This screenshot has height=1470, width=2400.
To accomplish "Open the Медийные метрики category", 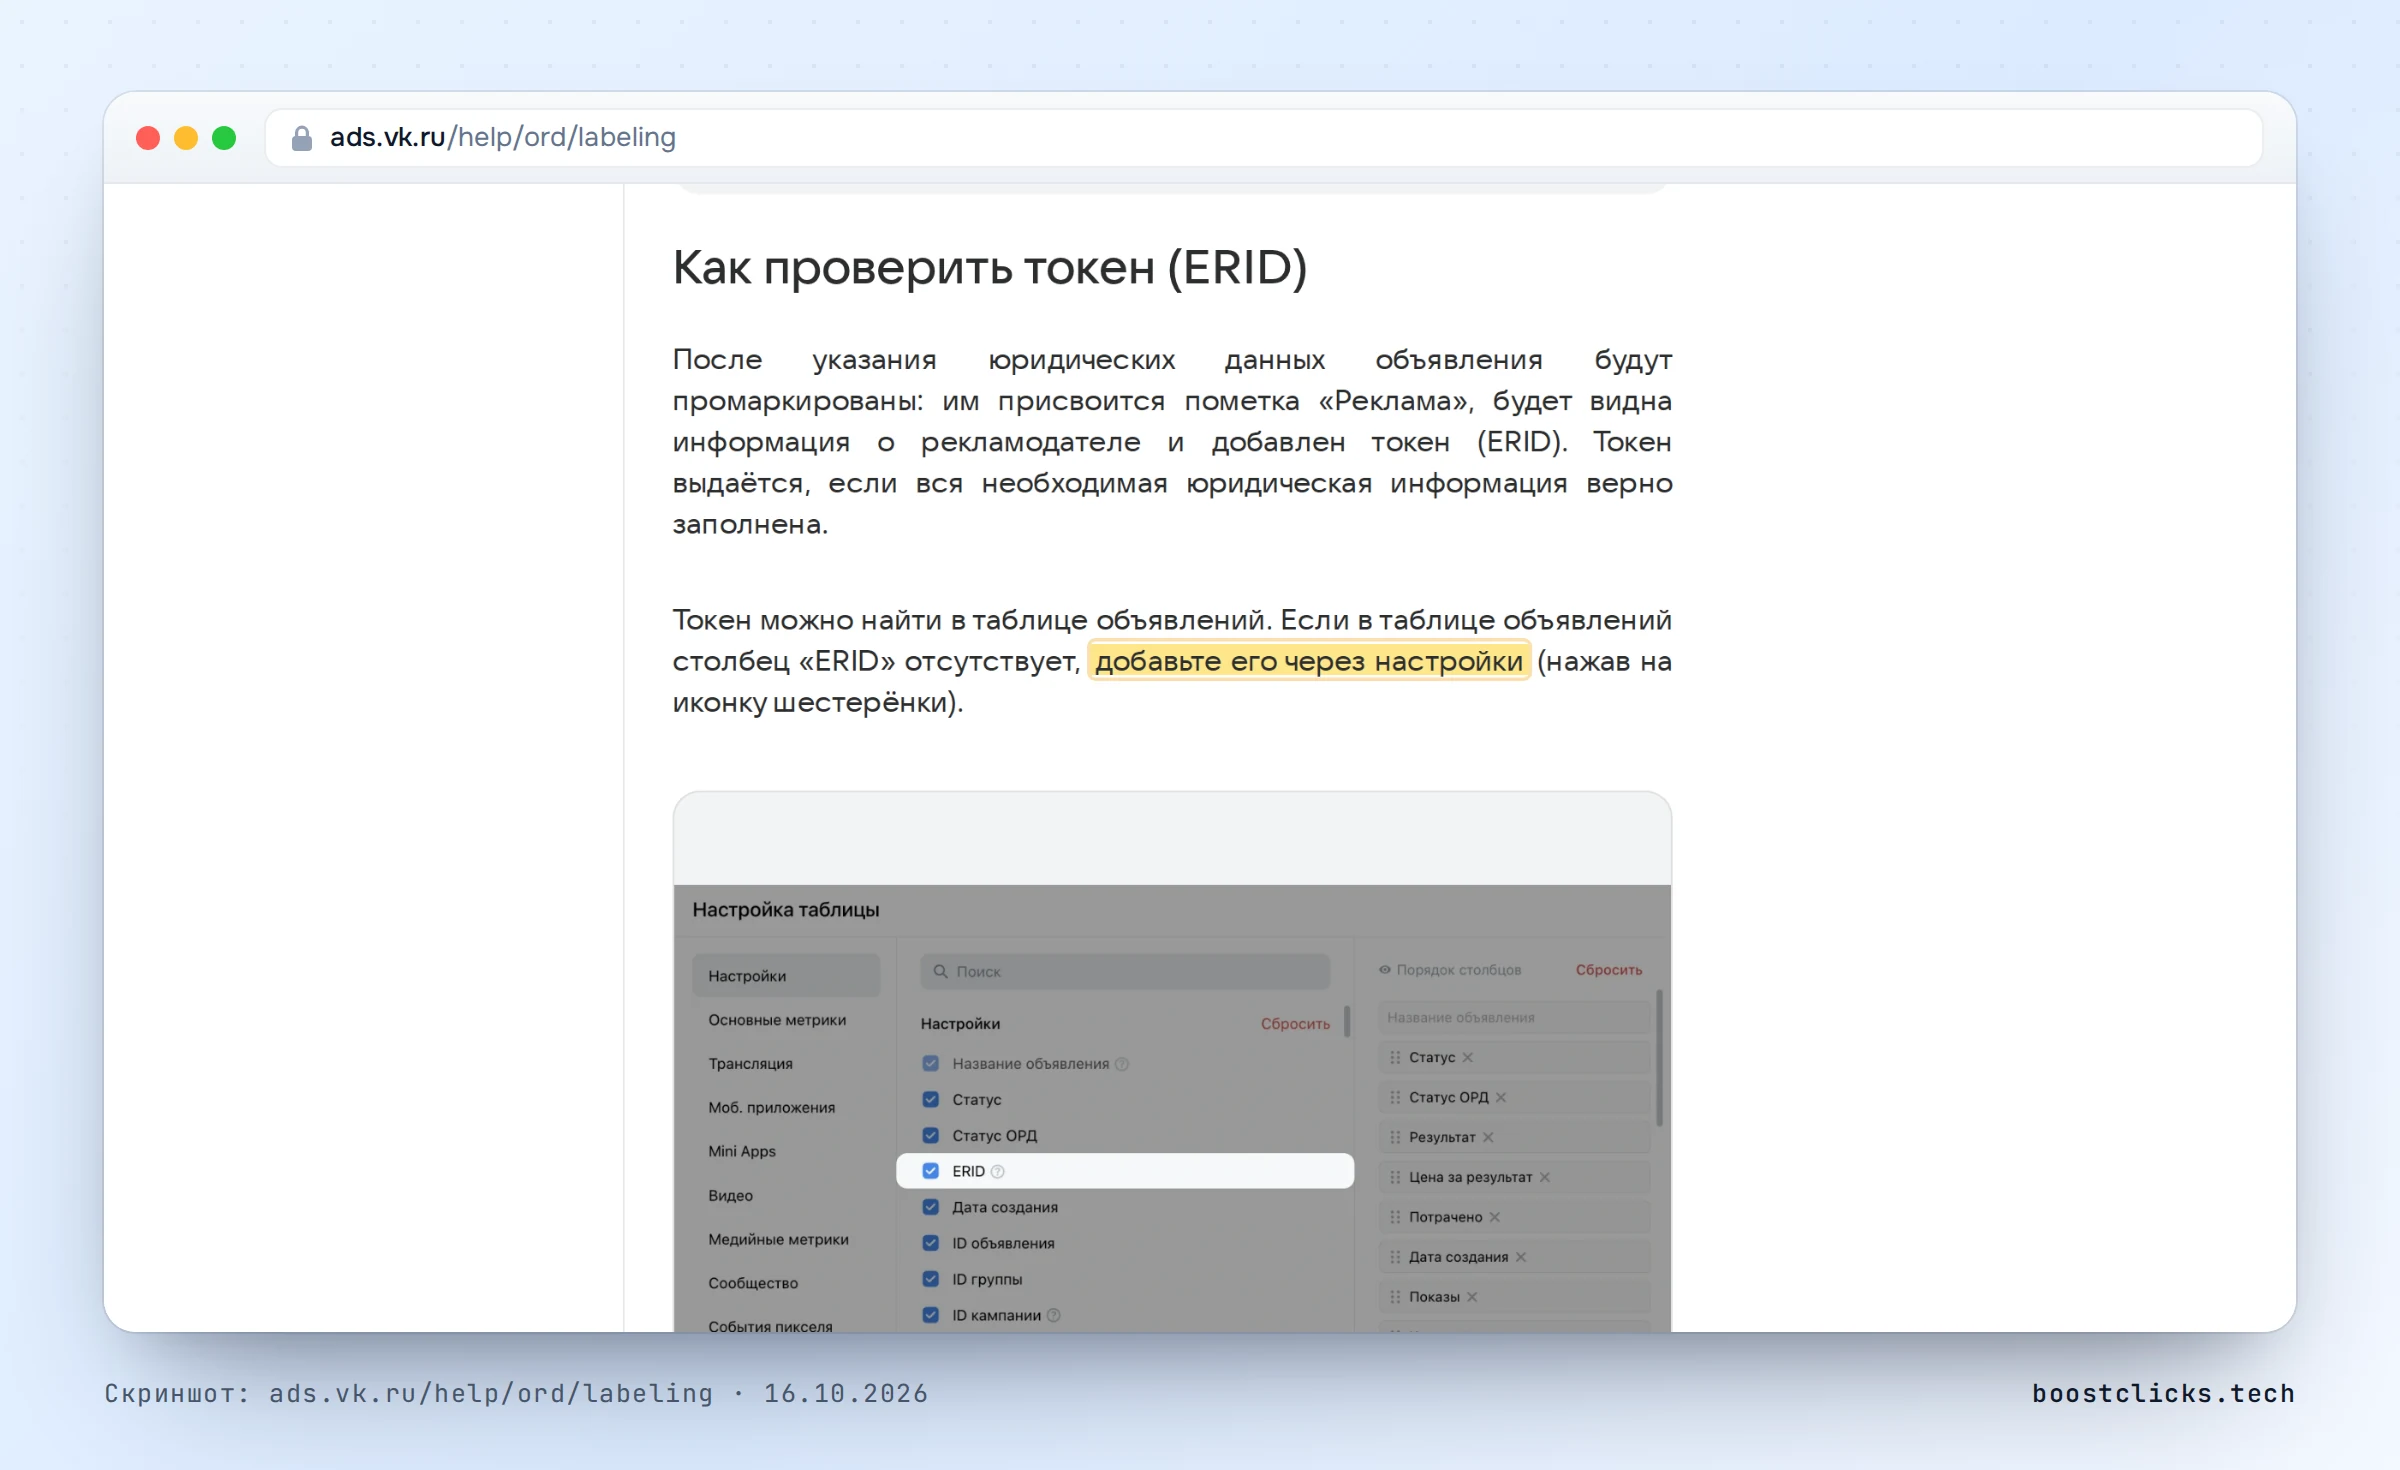I will pyautogui.click(x=778, y=1240).
